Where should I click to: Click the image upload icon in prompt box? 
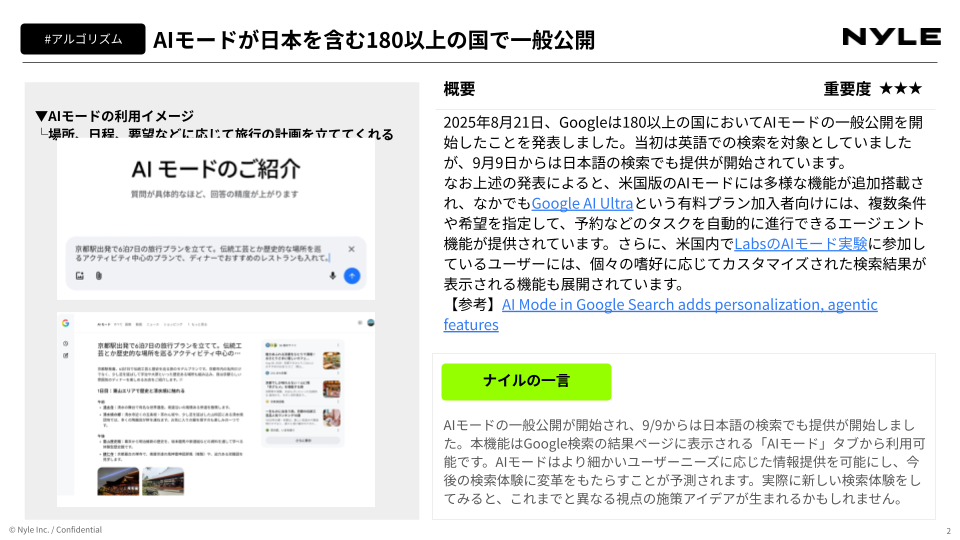pyautogui.click(x=80, y=275)
